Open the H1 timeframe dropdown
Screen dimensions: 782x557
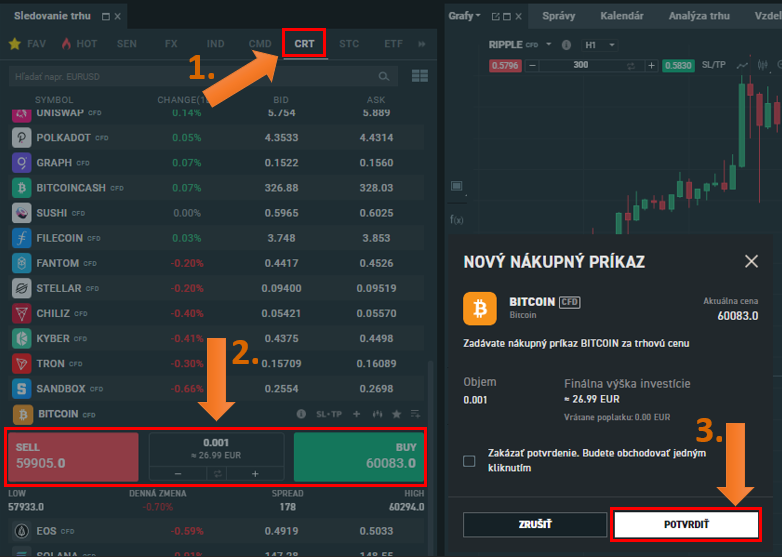coord(600,45)
